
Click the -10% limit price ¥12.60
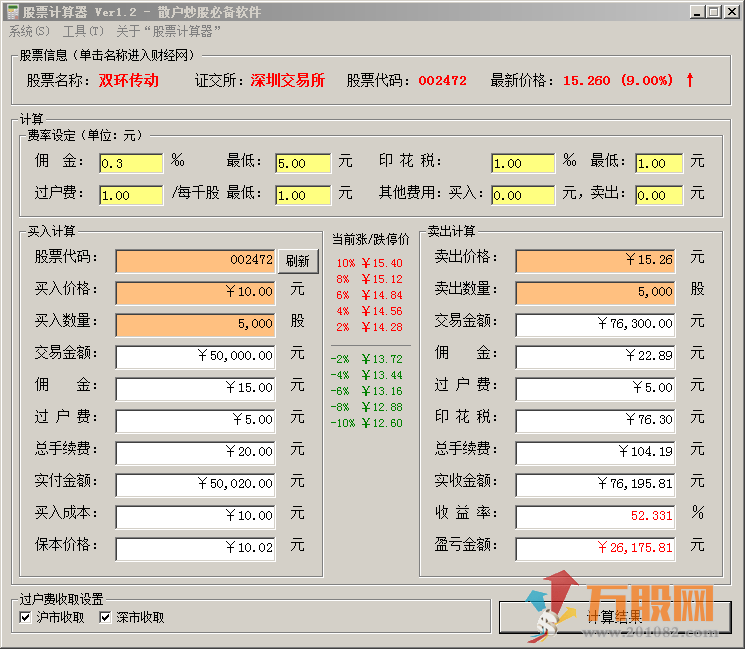click(382, 423)
